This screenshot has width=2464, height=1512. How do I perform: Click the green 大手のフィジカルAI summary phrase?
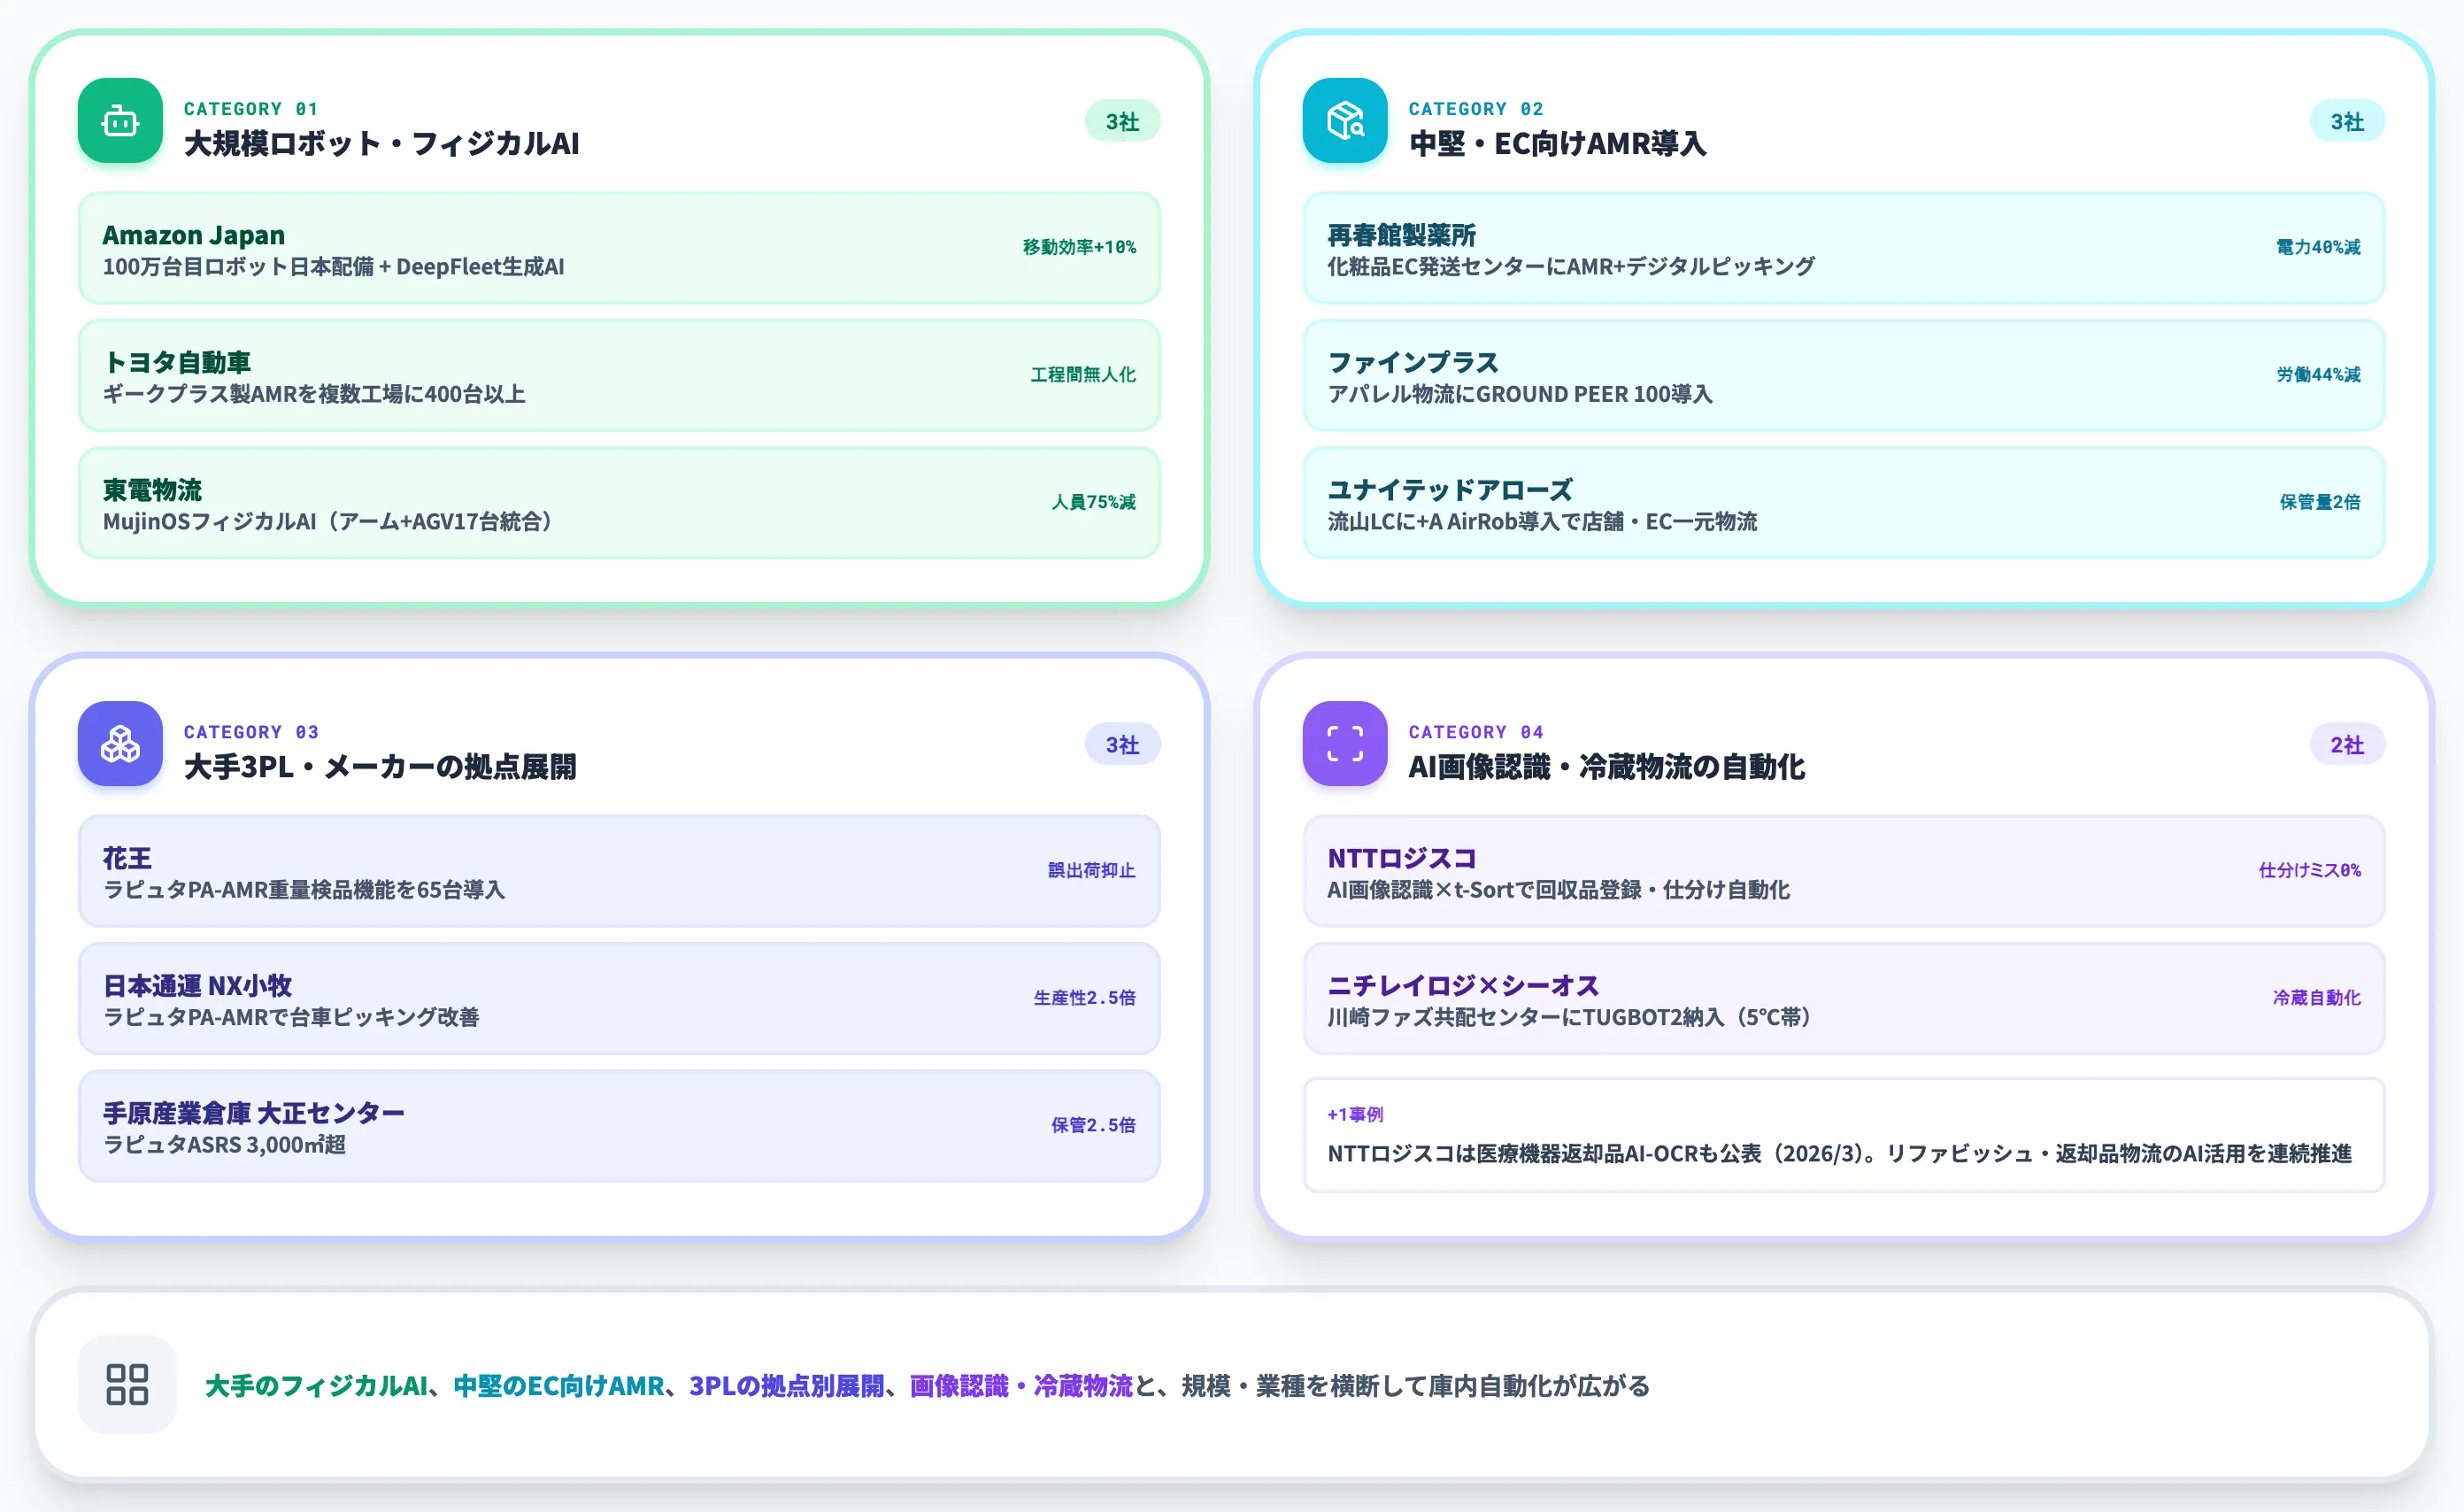click(x=317, y=1386)
